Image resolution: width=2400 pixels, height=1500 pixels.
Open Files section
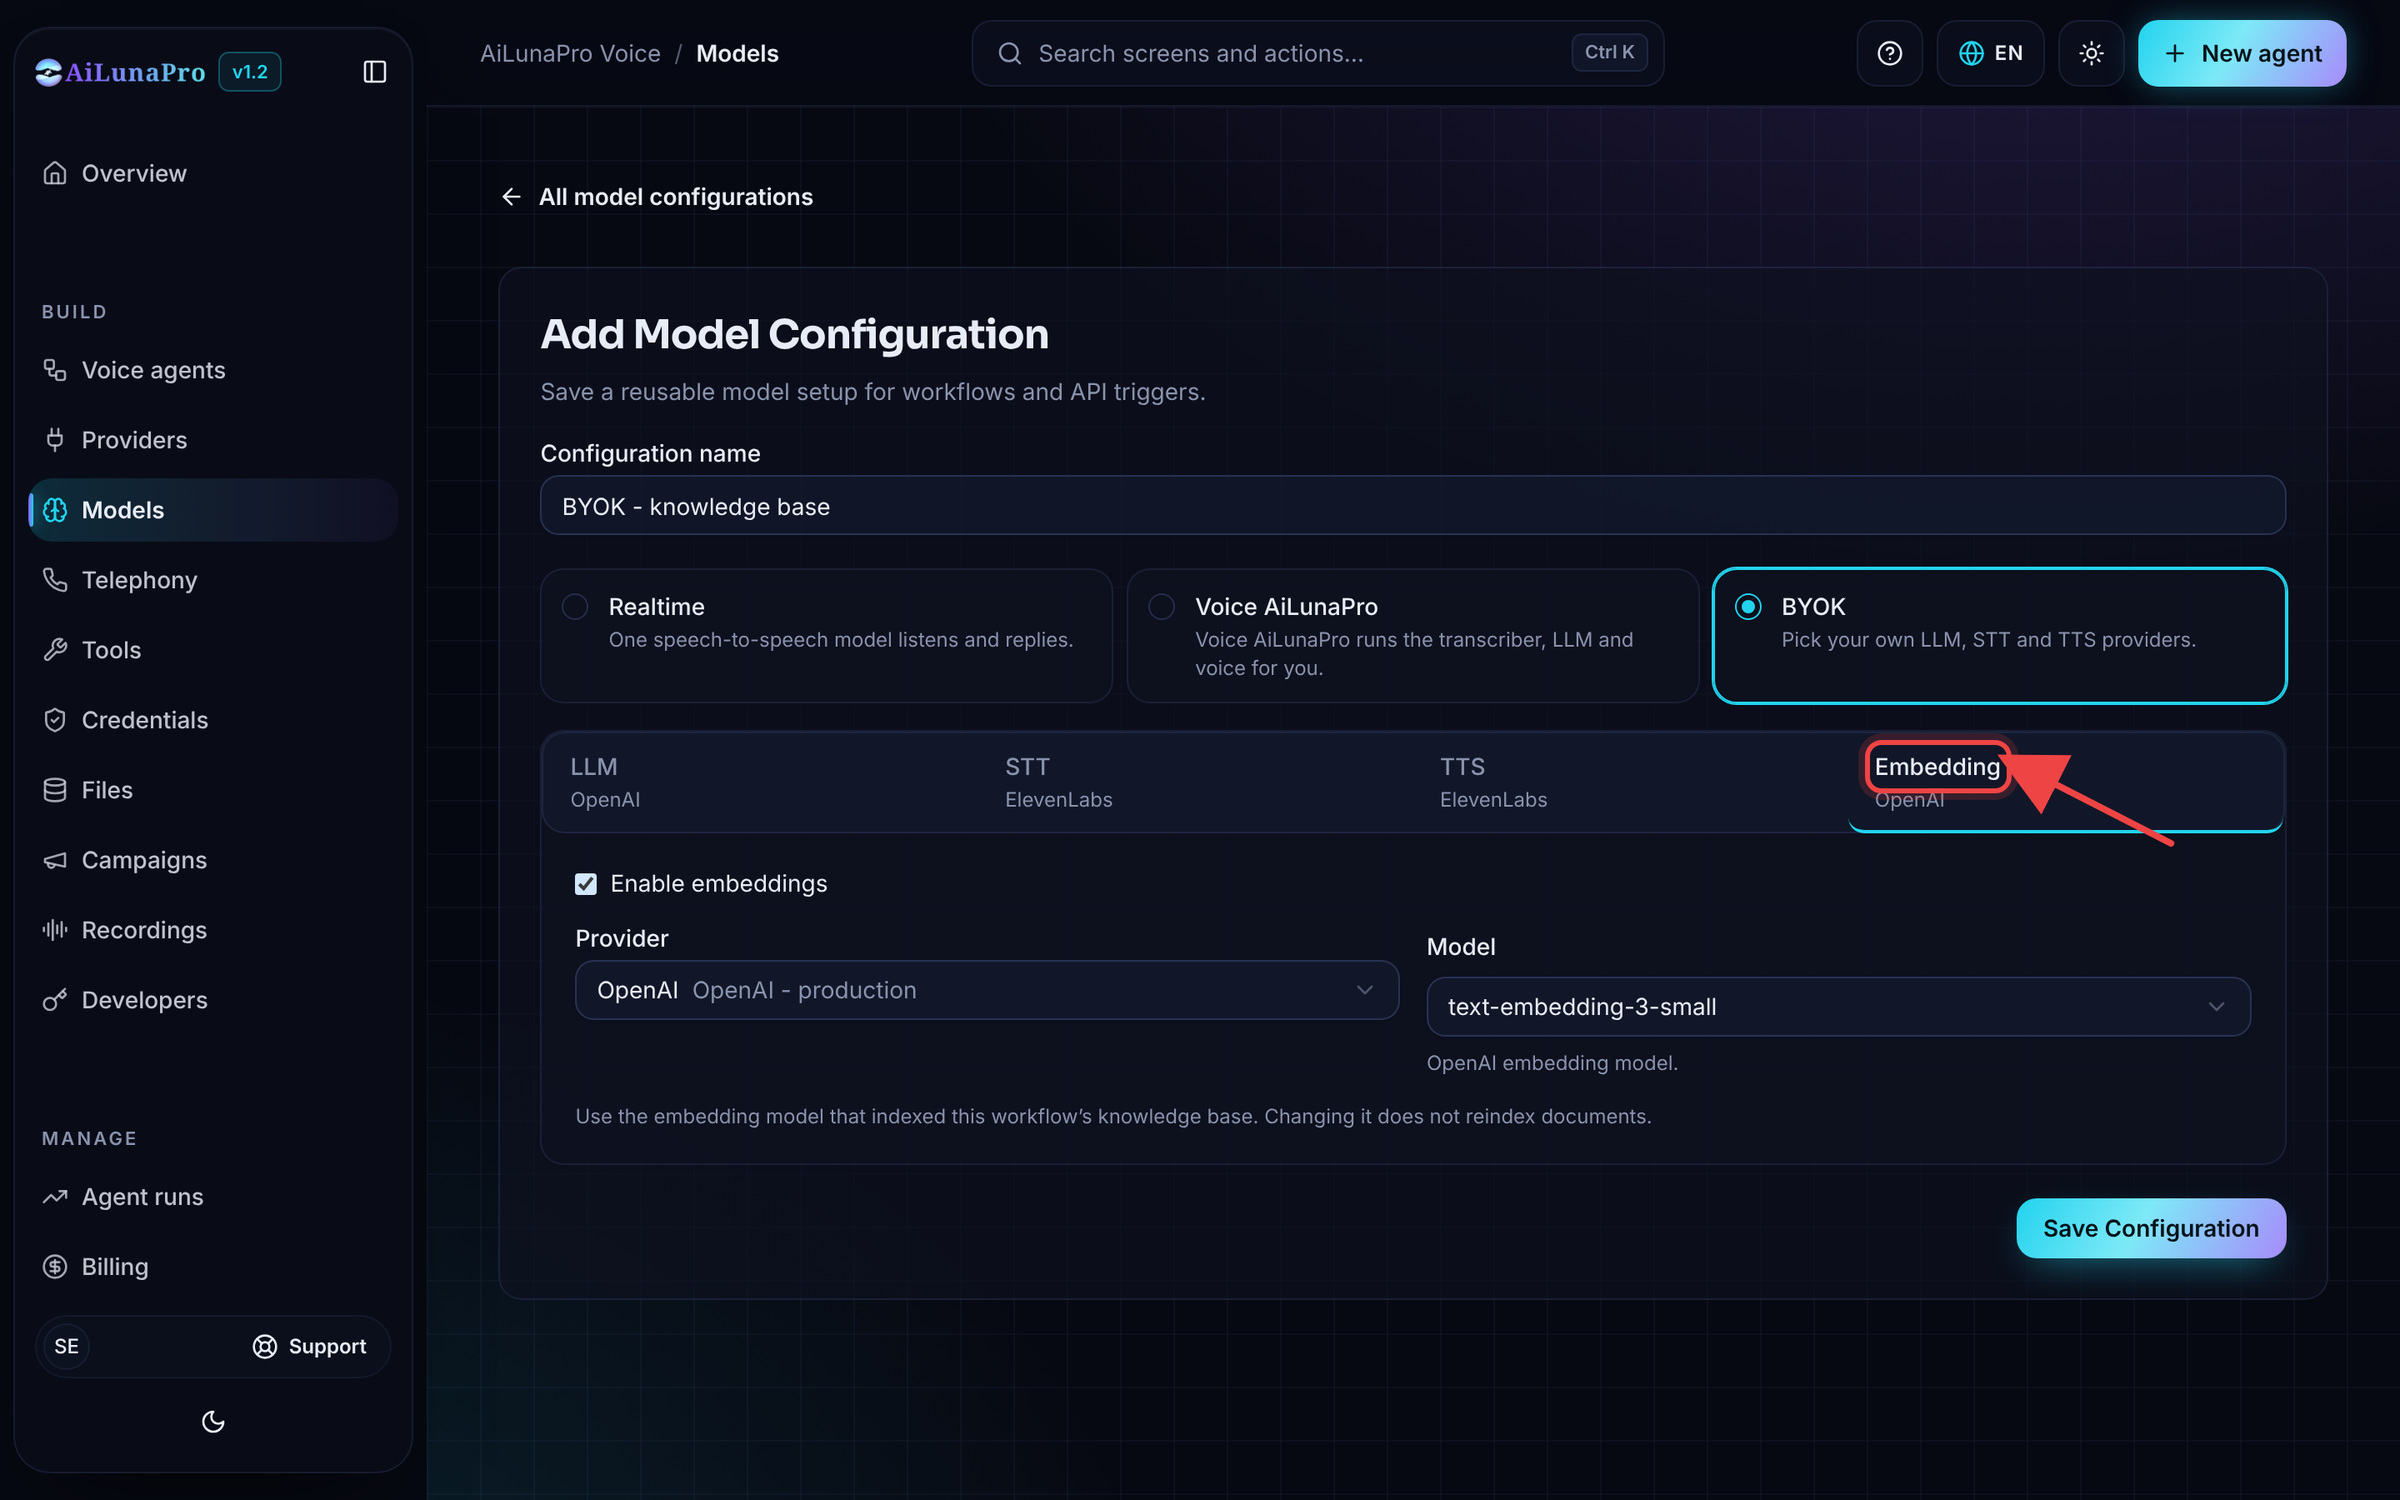click(213, 790)
